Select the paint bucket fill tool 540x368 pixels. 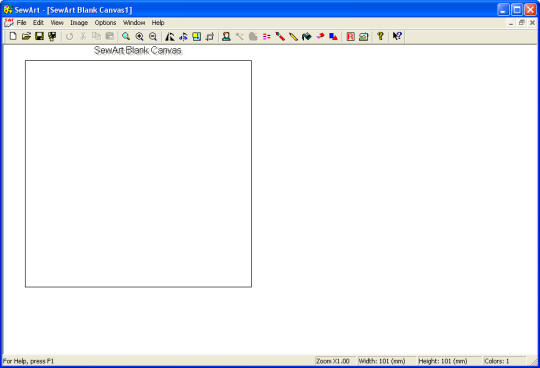(x=307, y=36)
